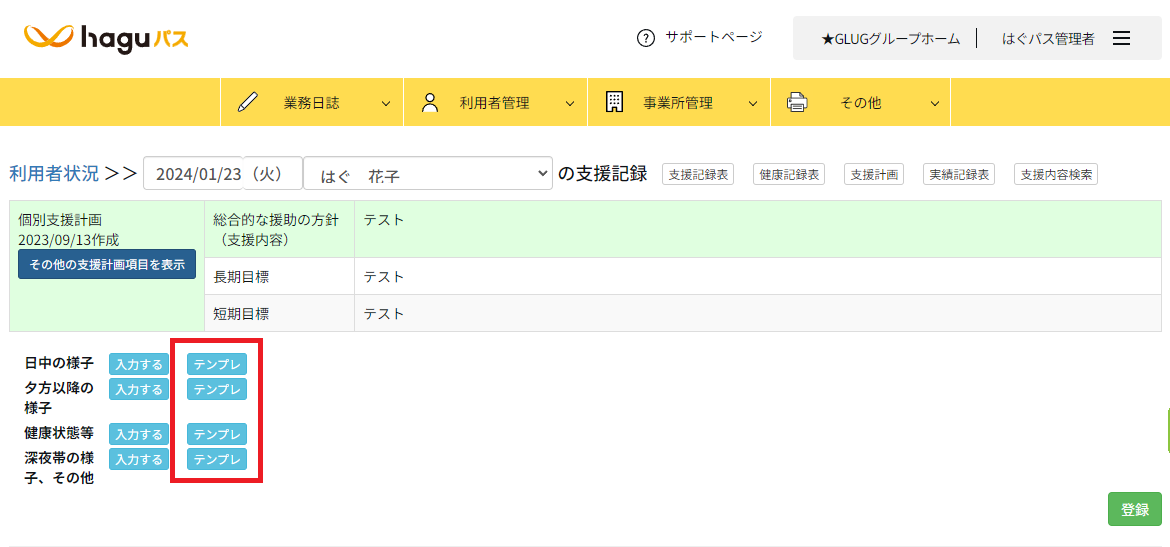Click the pencil icon for 業務日誌
Viewport: 1170px width, 547px height.
pyautogui.click(x=248, y=102)
